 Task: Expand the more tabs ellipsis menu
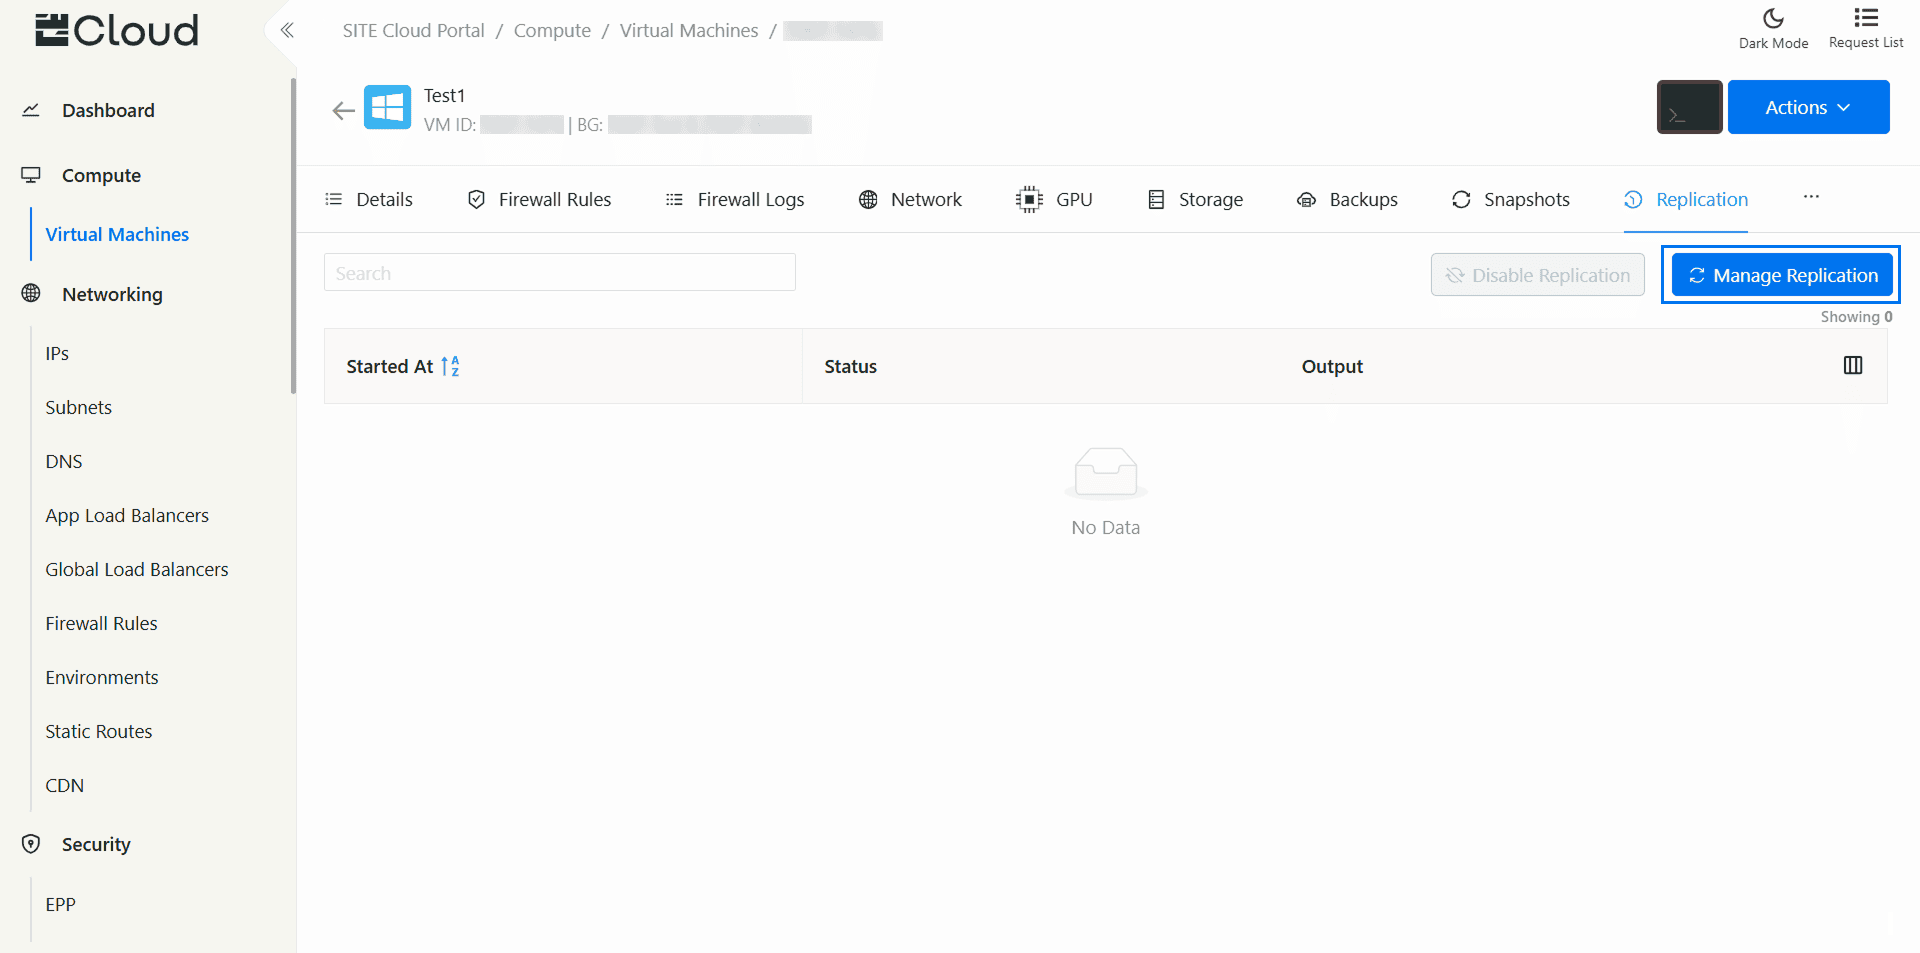tap(1811, 198)
